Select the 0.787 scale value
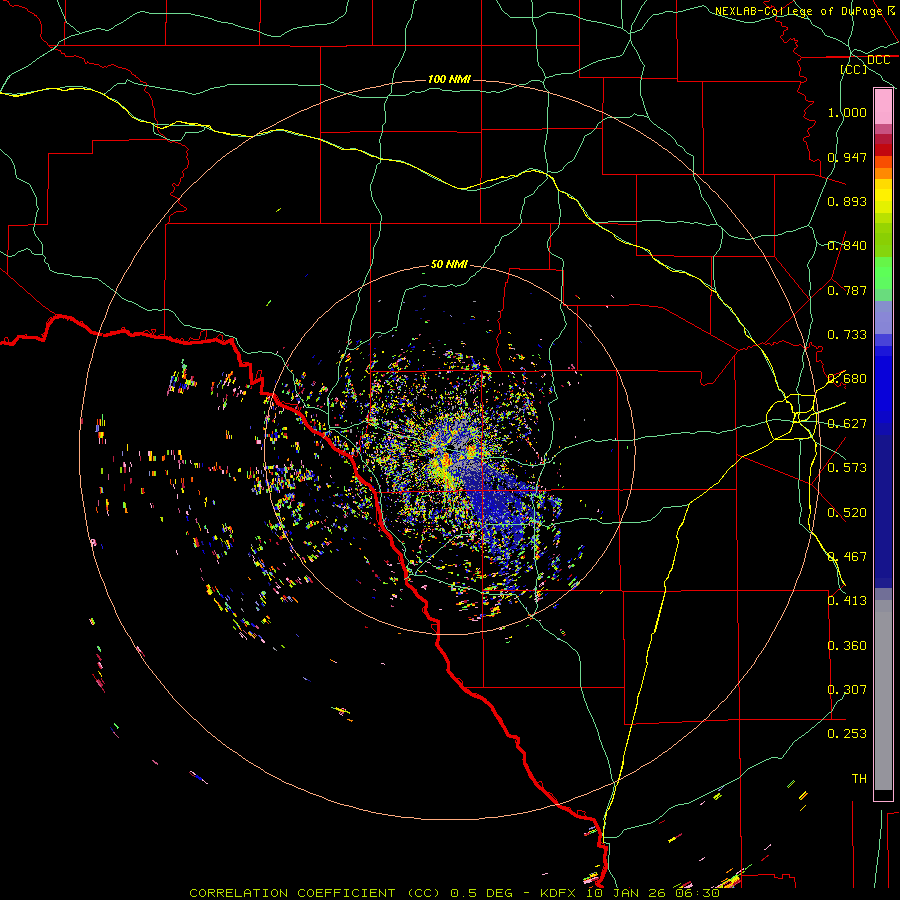Screen dimensions: 900x900 [847, 290]
